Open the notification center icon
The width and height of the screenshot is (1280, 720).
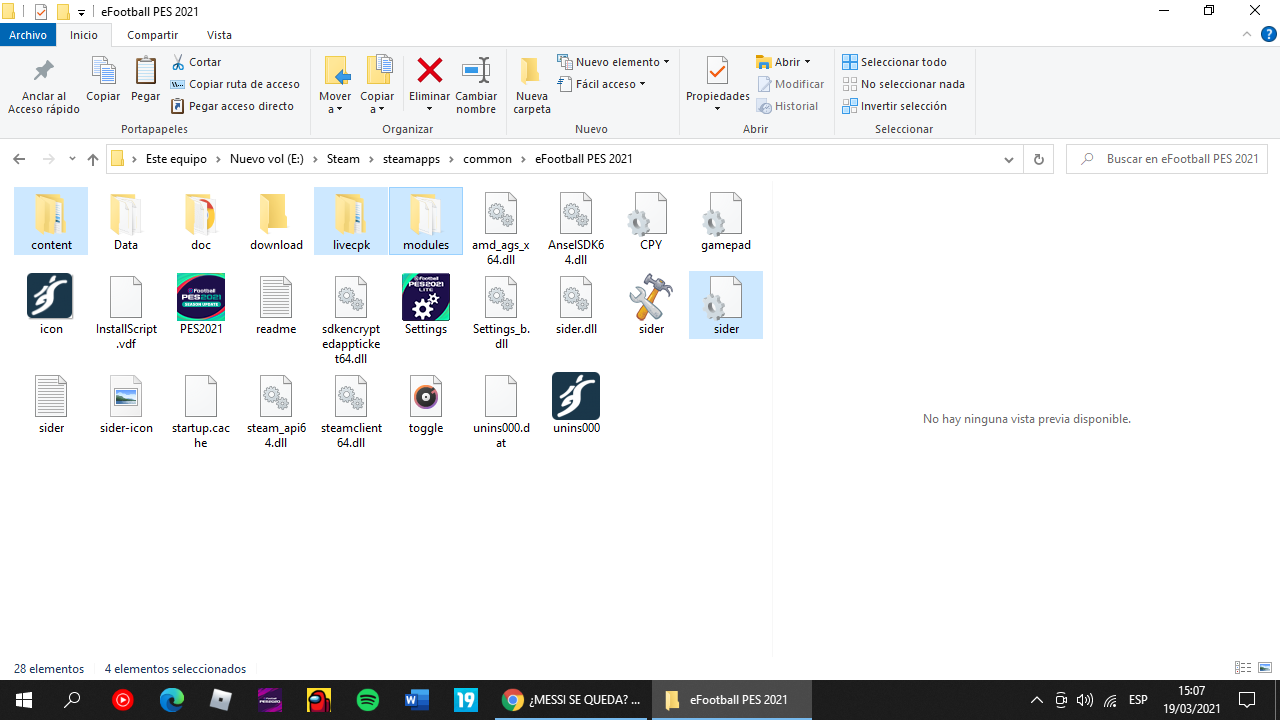1247,700
